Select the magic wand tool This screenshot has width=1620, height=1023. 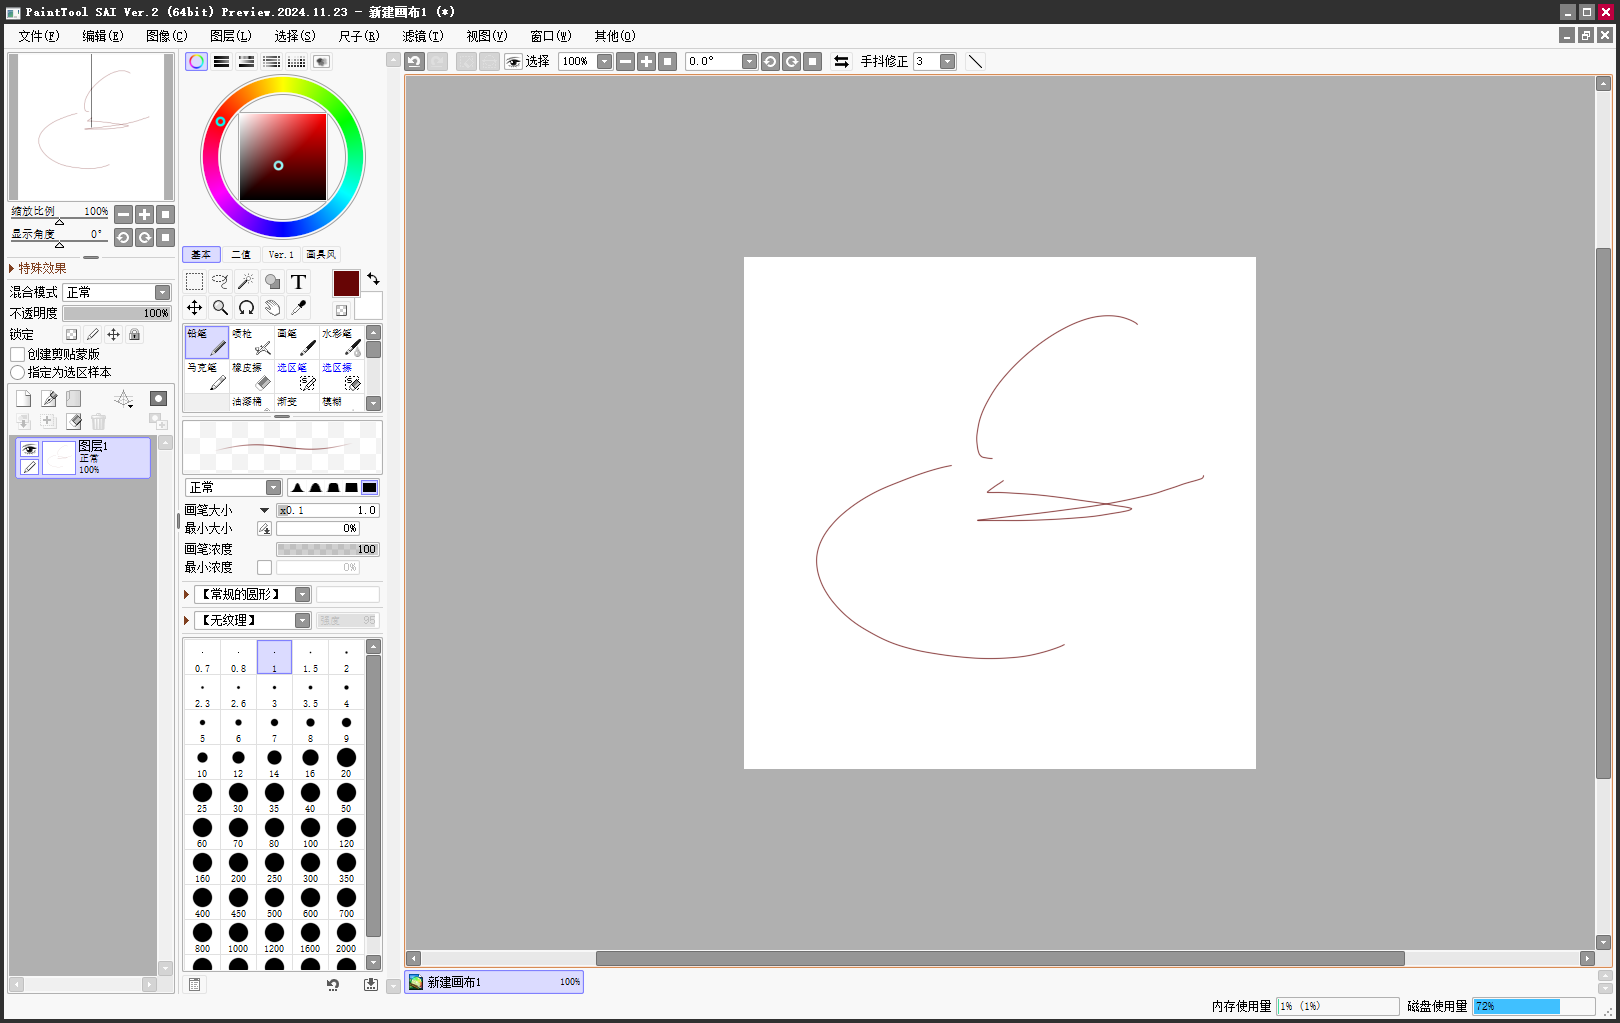[x=246, y=282]
